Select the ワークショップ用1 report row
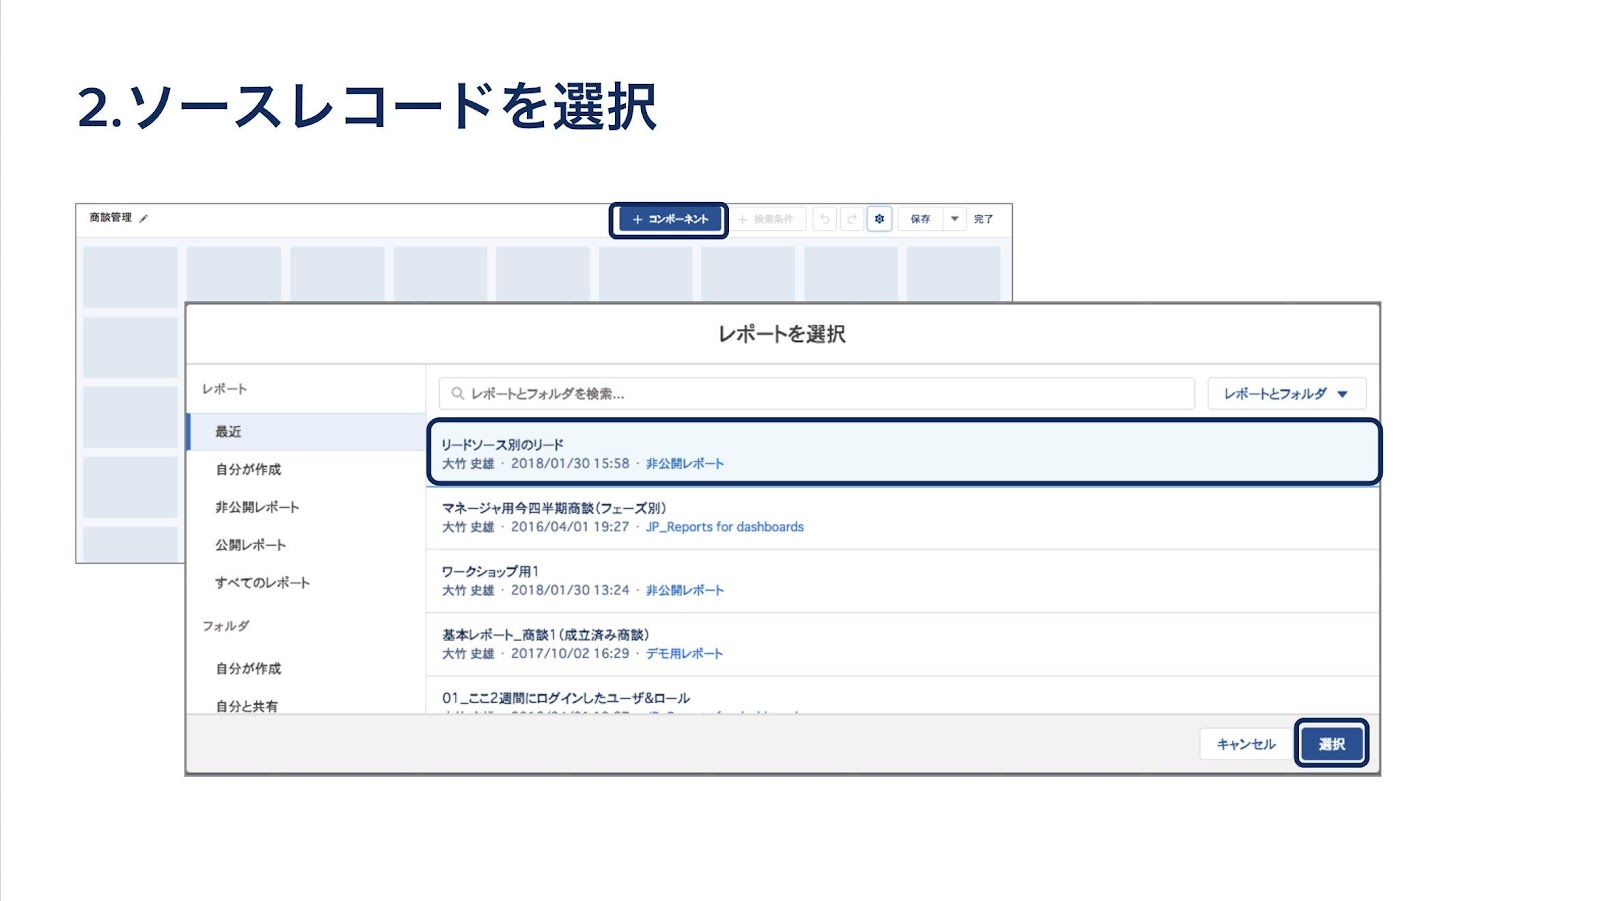 pos(904,581)
